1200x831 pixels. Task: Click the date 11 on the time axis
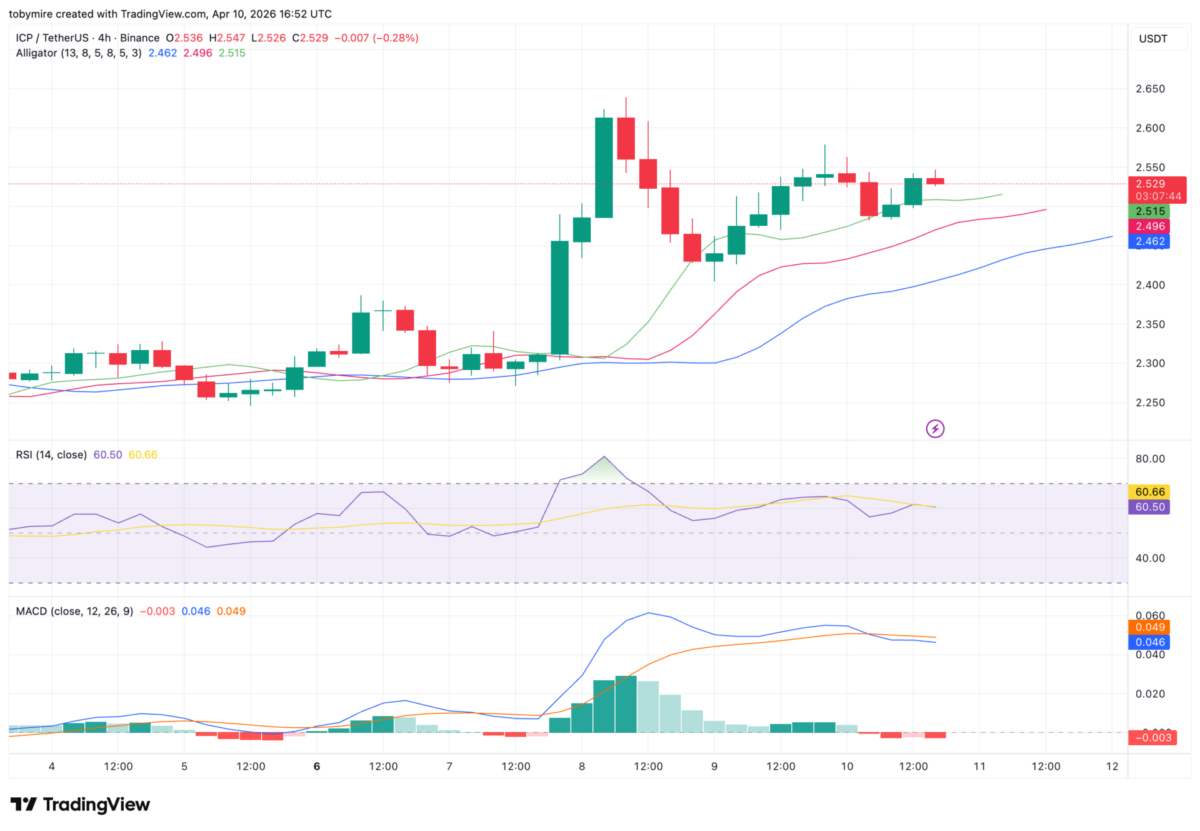pos(979,767)
